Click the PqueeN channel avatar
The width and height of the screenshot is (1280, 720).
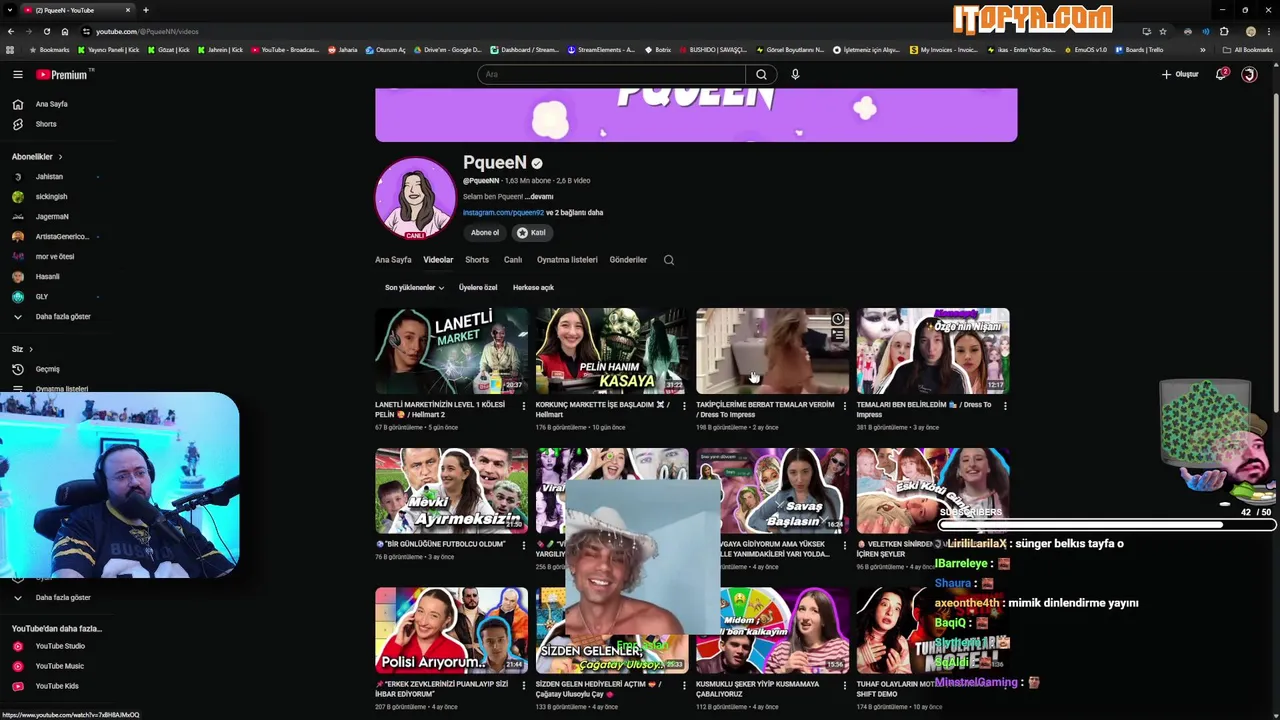click(415, 197)
